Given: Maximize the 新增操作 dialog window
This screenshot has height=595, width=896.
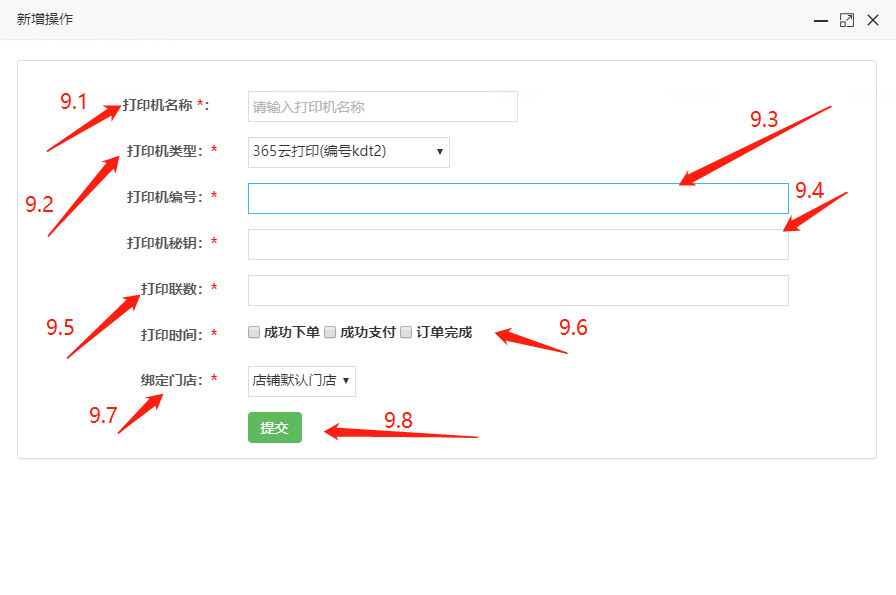Looking at the screenshot, I should [x=847, y=20].
